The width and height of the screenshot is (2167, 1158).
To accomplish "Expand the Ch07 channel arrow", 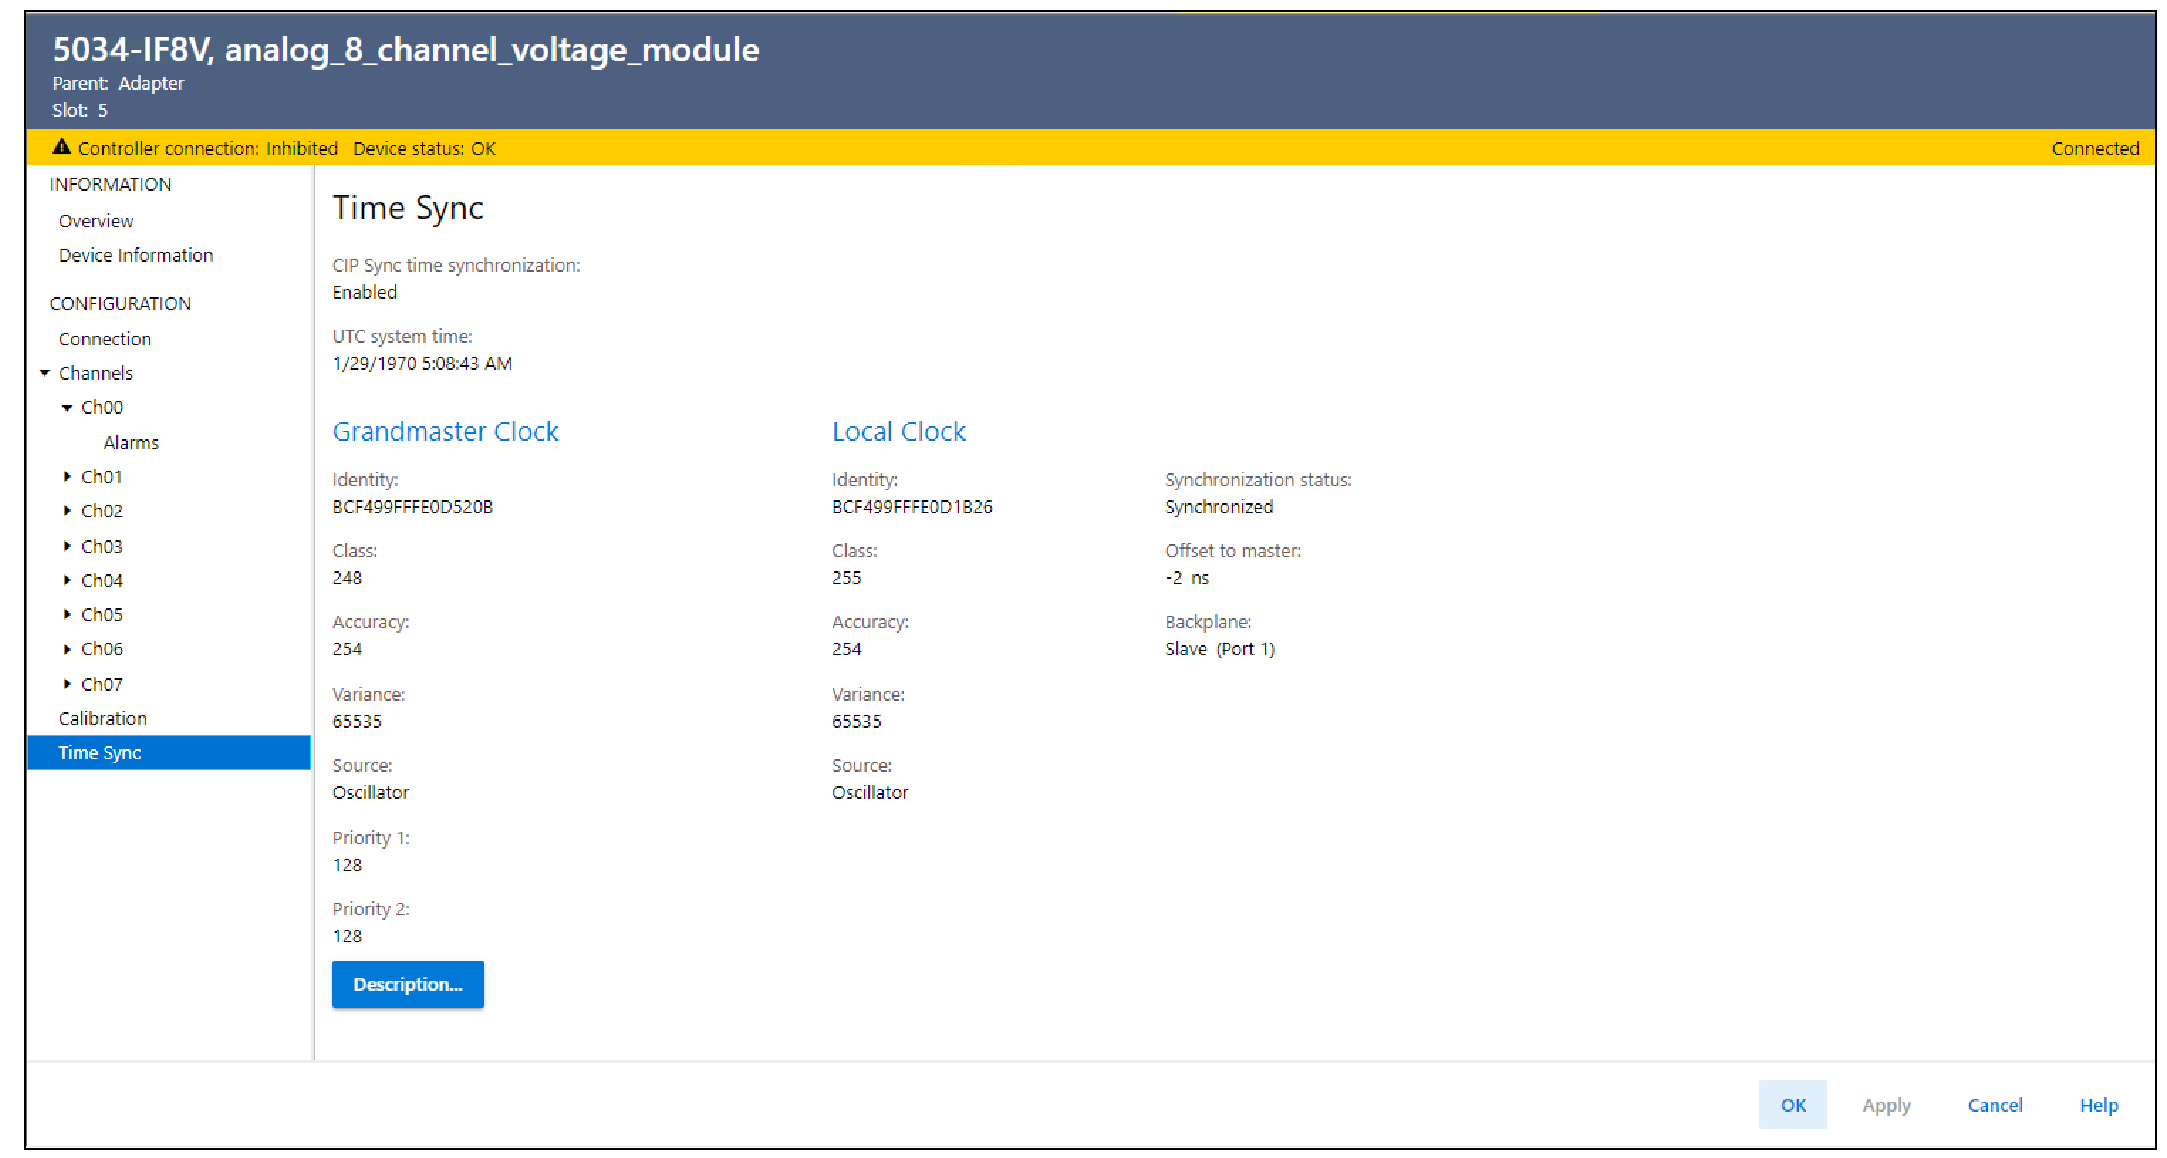I will 67,684.
